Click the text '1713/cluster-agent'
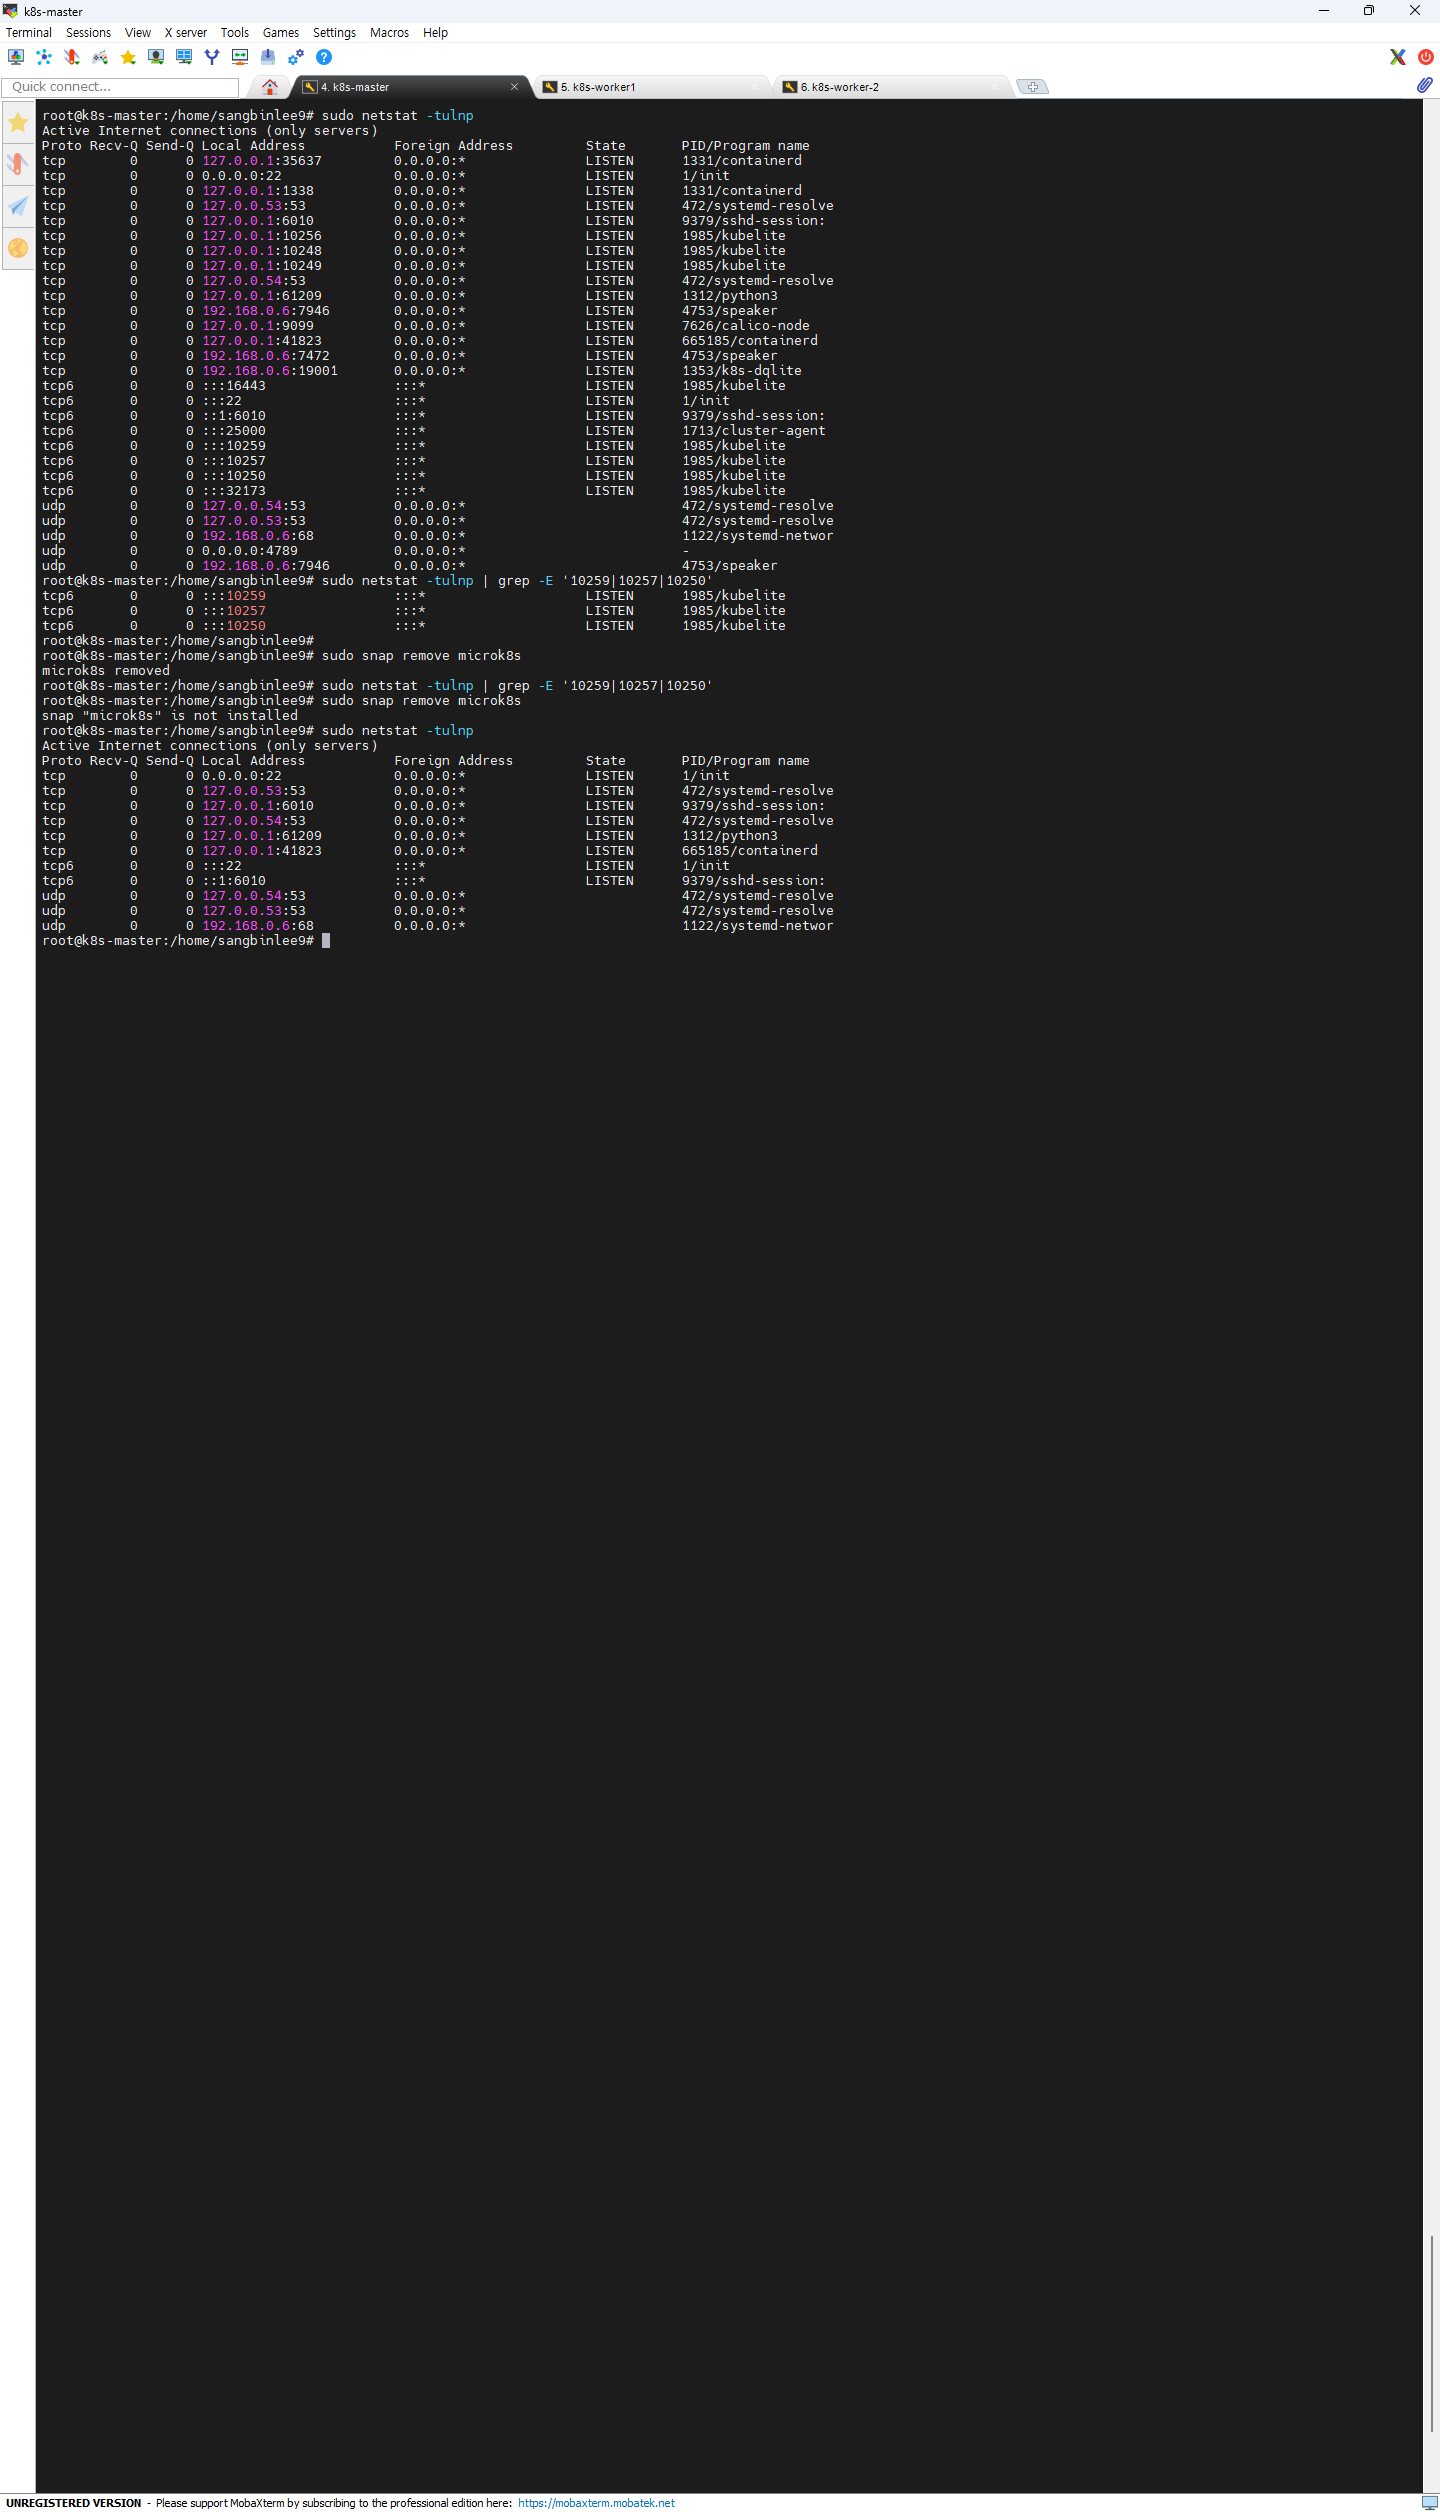The width and height of the screenshot is (1440, 2512). tap(753, 431)
